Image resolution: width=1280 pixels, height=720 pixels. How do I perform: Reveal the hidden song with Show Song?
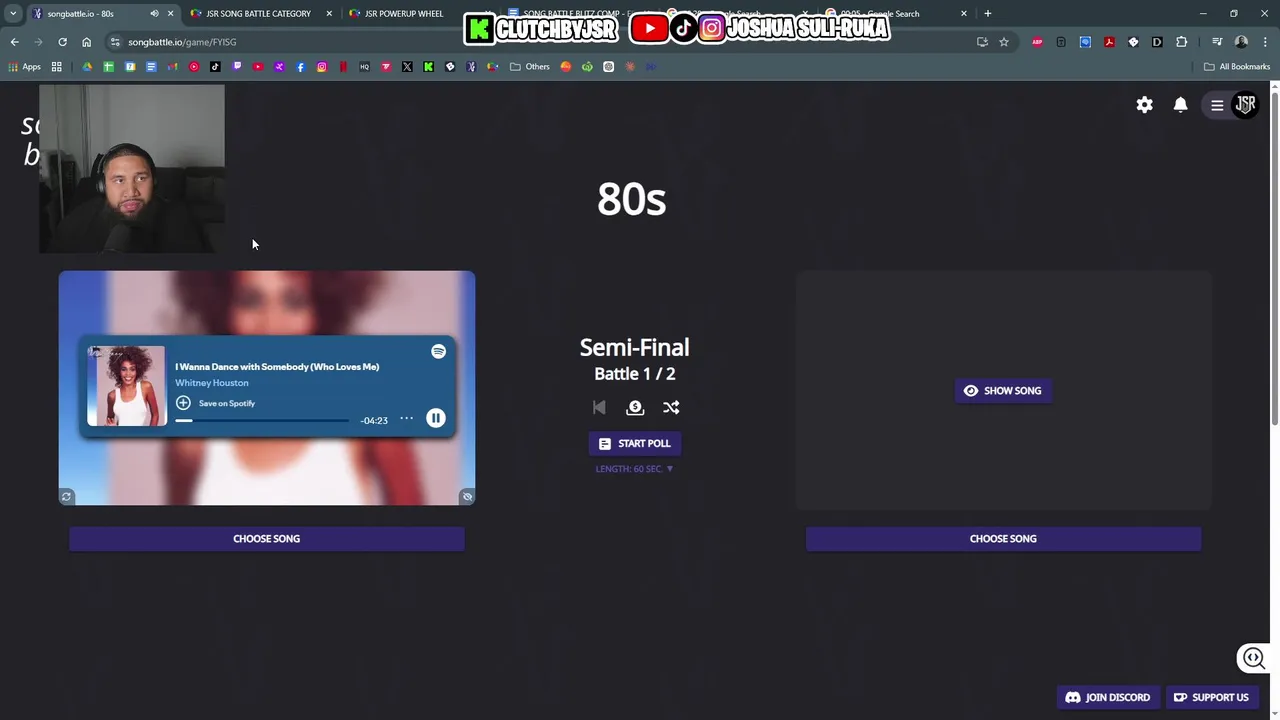point(1003,391)
